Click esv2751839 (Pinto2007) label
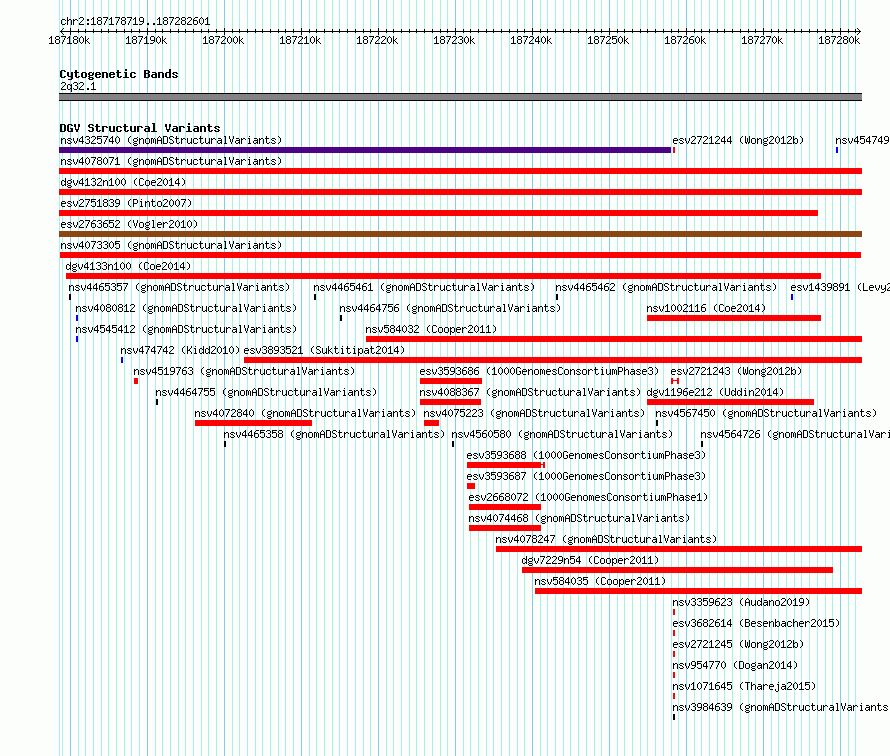 point(126,203)
